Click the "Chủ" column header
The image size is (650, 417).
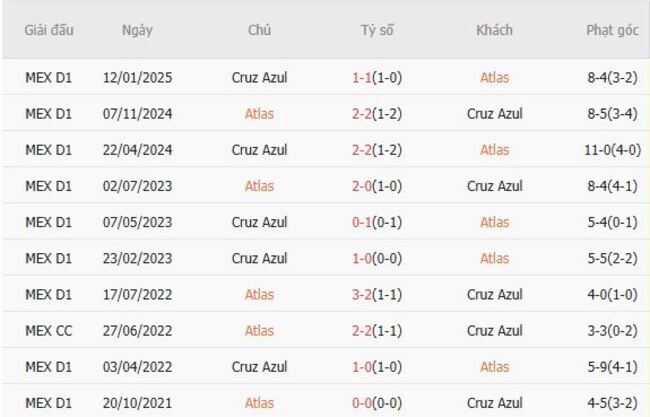pos(259,30)
